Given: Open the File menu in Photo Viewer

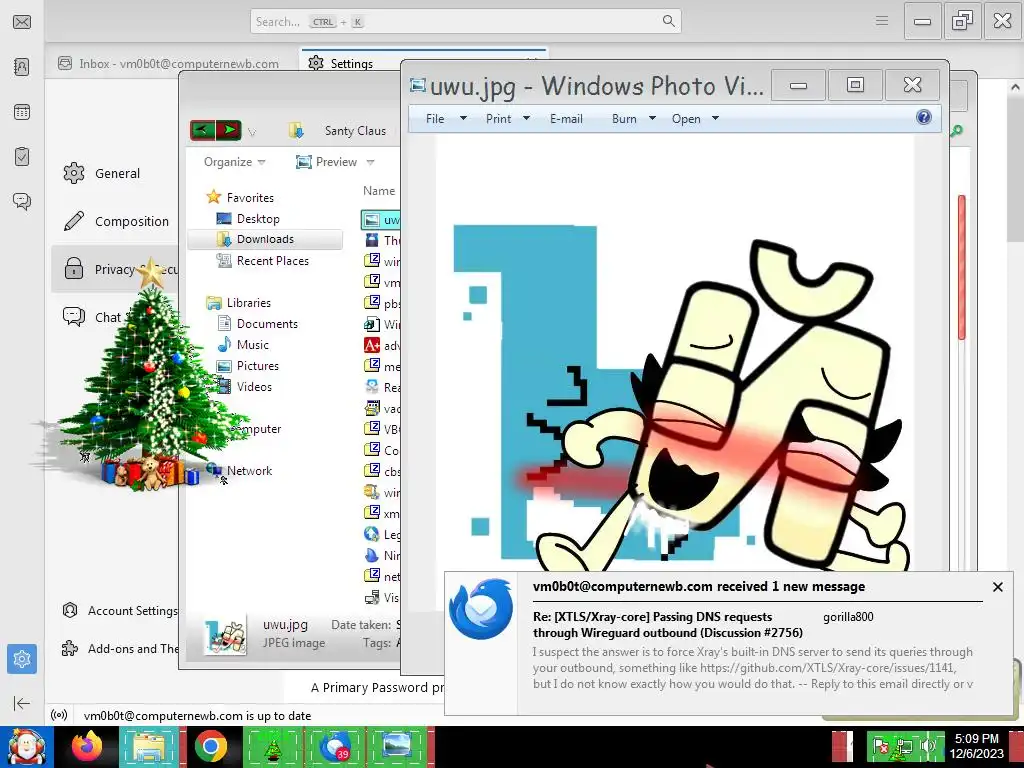Looking at the screenshot, I should pos(445,119).
